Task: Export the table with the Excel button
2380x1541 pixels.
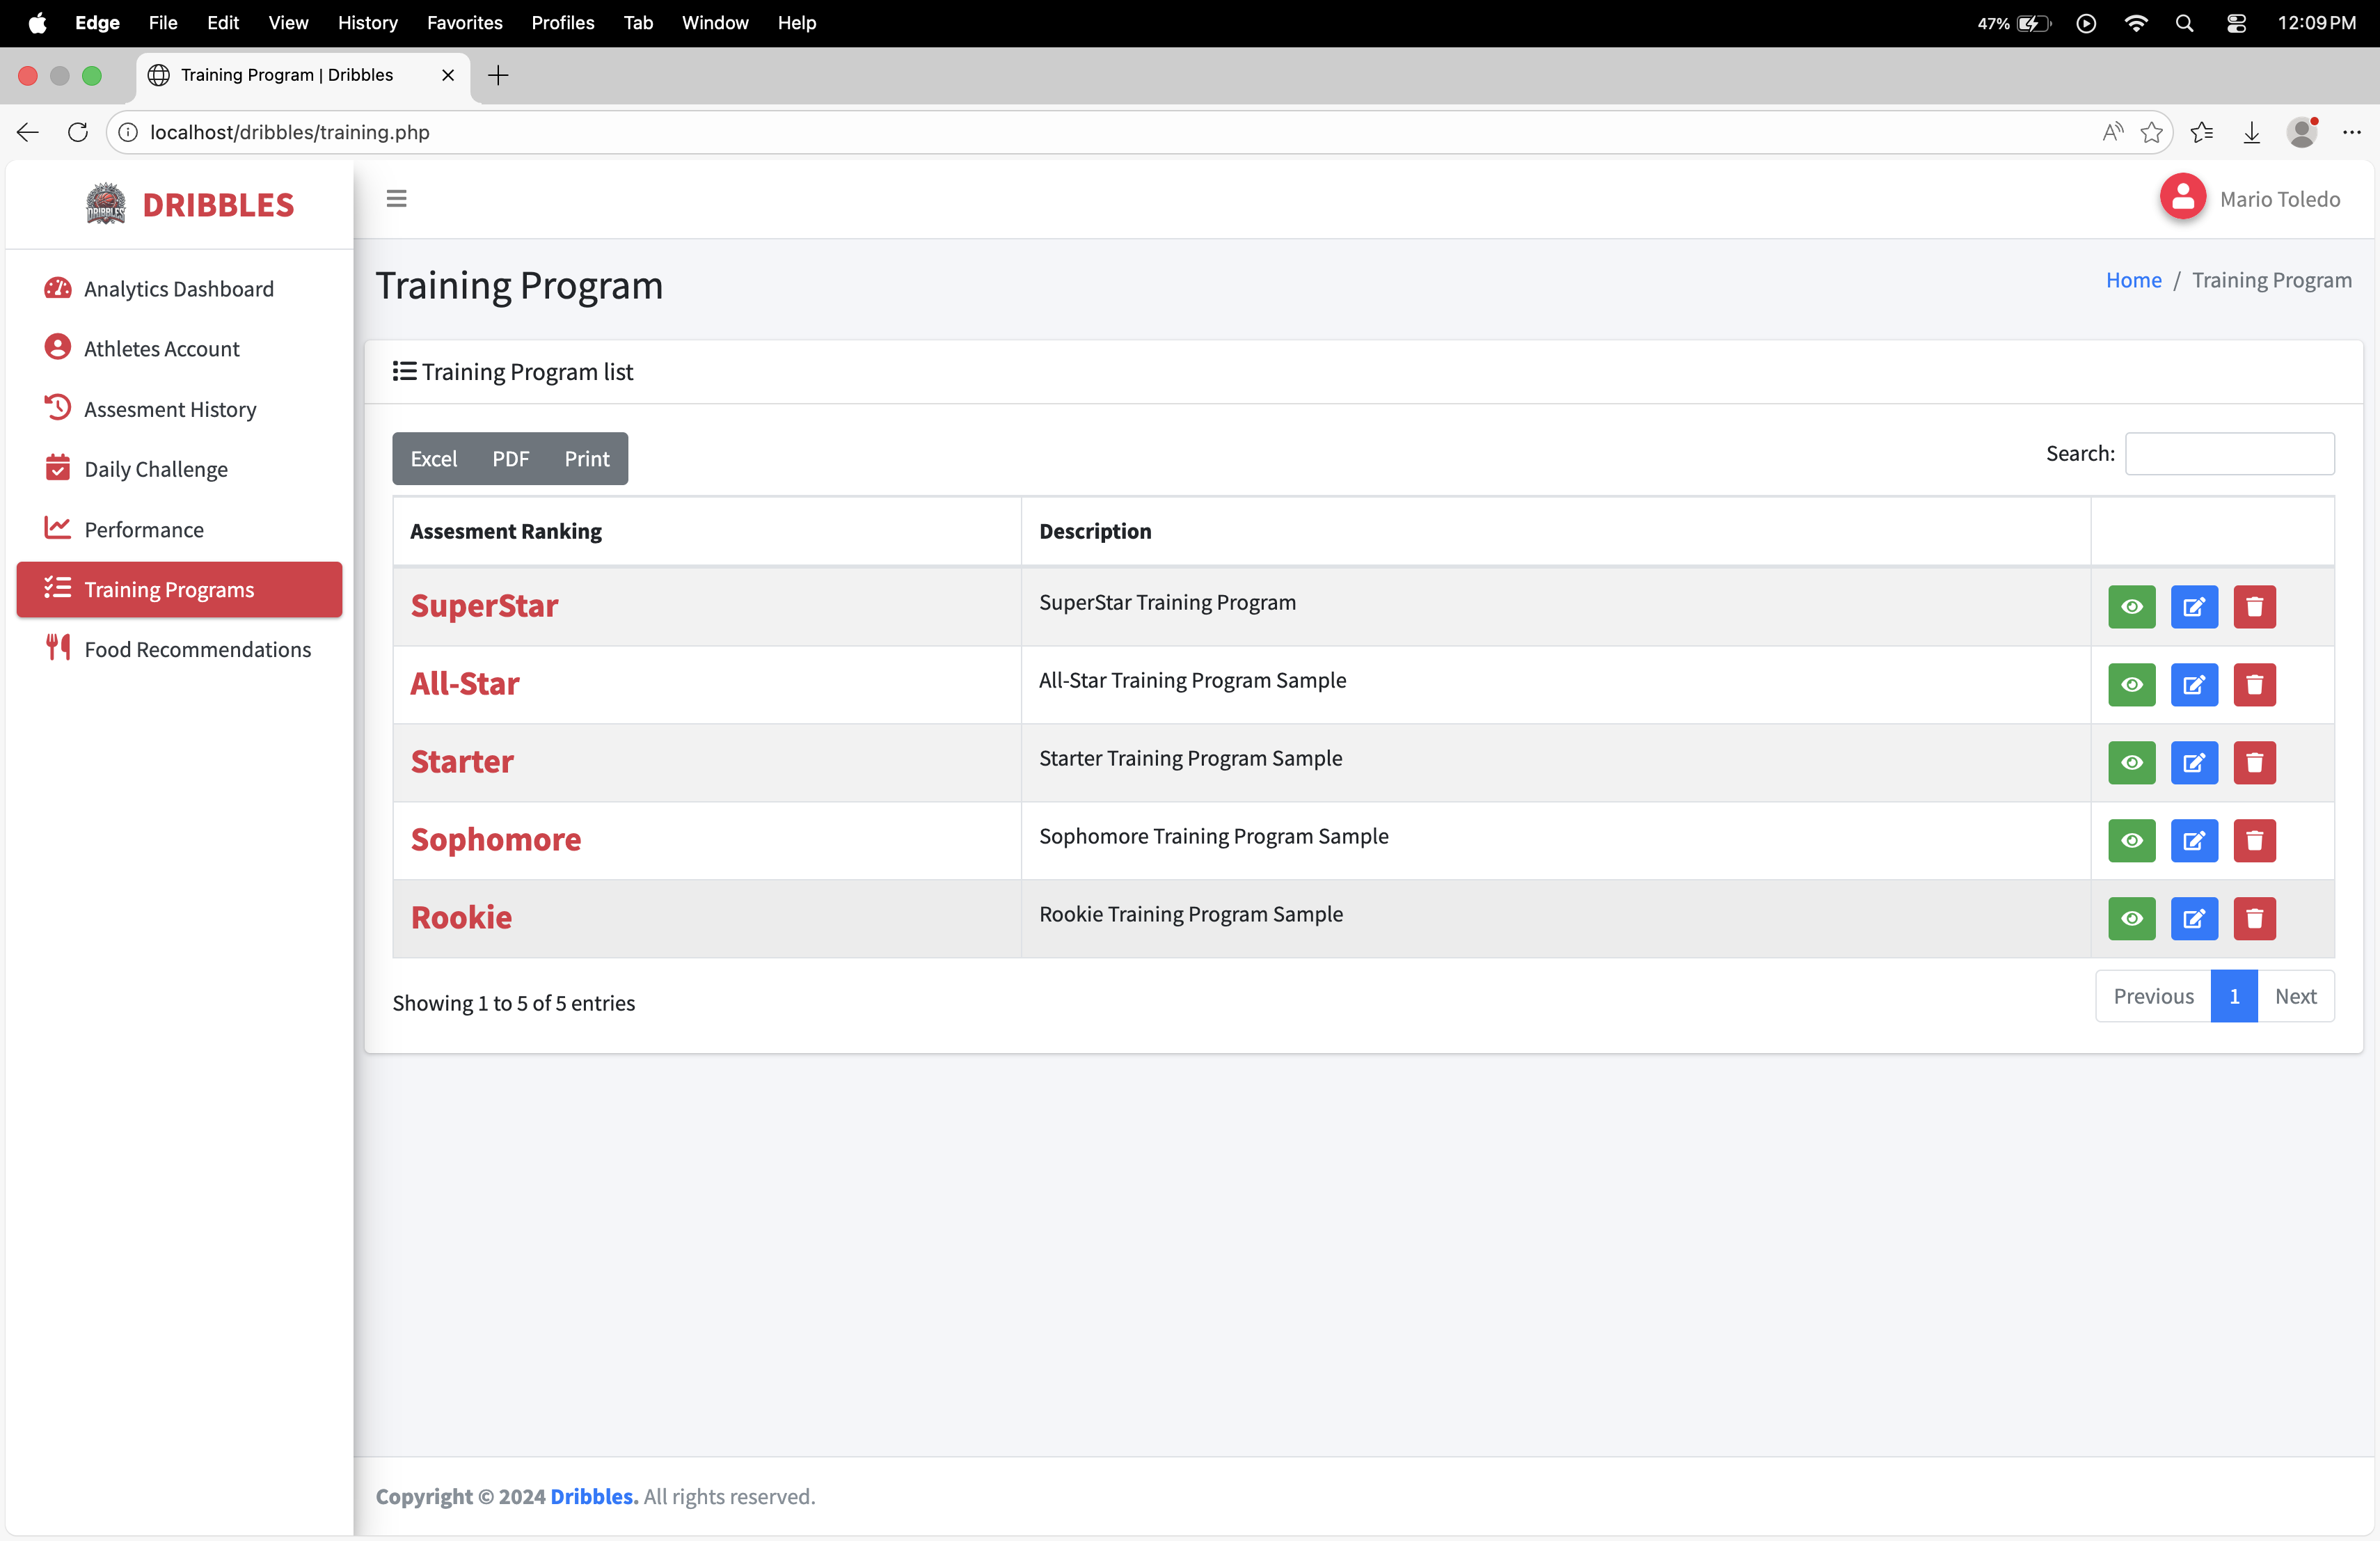Action: pyautogui.click(x=433, y=459)
